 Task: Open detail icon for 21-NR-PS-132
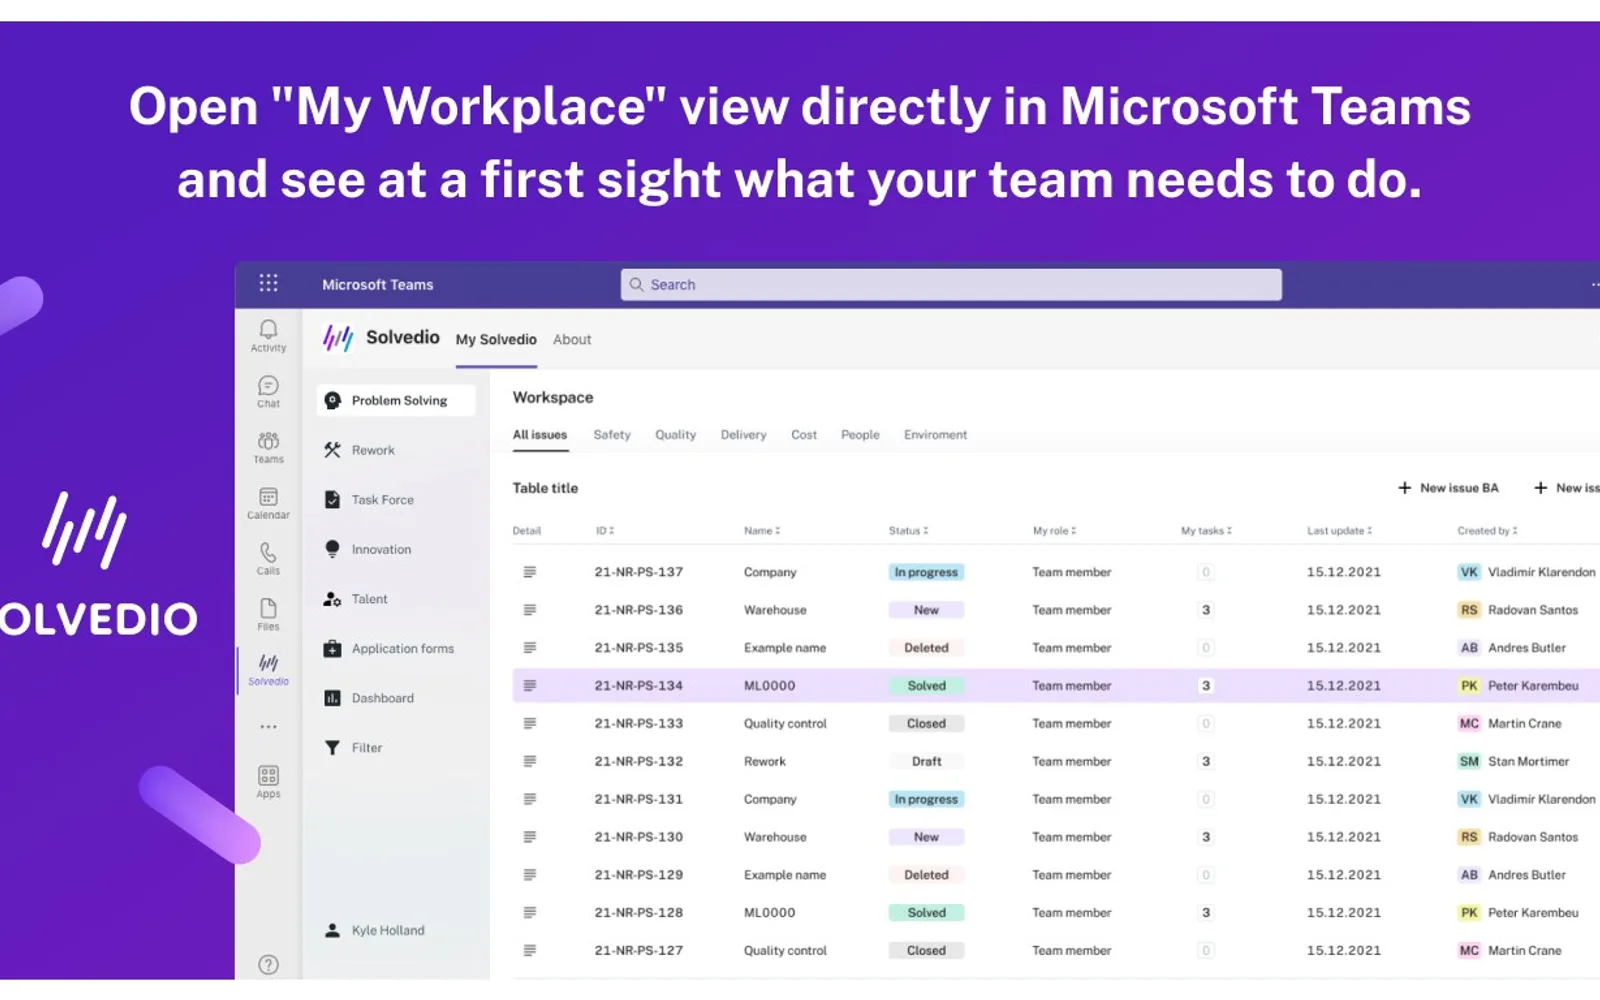530,761
